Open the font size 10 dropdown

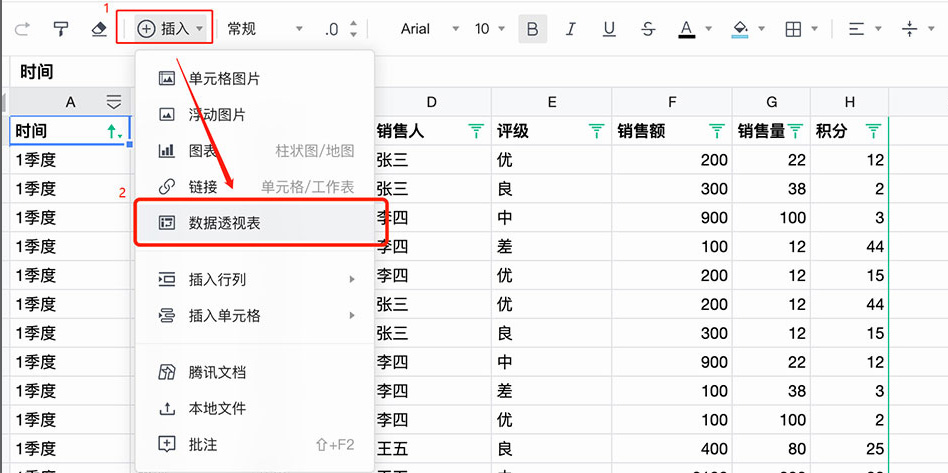tap(490, 29)
